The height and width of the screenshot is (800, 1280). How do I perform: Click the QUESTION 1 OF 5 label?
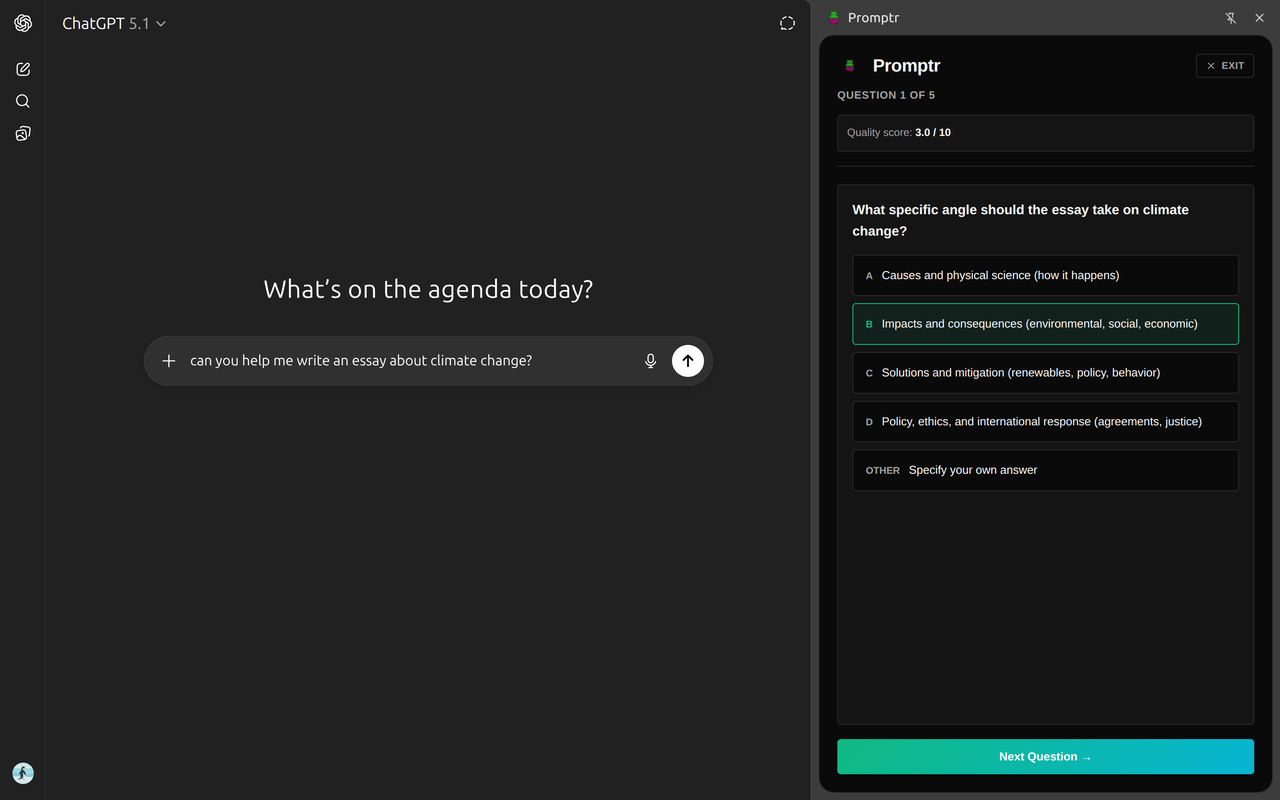coord(886,95)
